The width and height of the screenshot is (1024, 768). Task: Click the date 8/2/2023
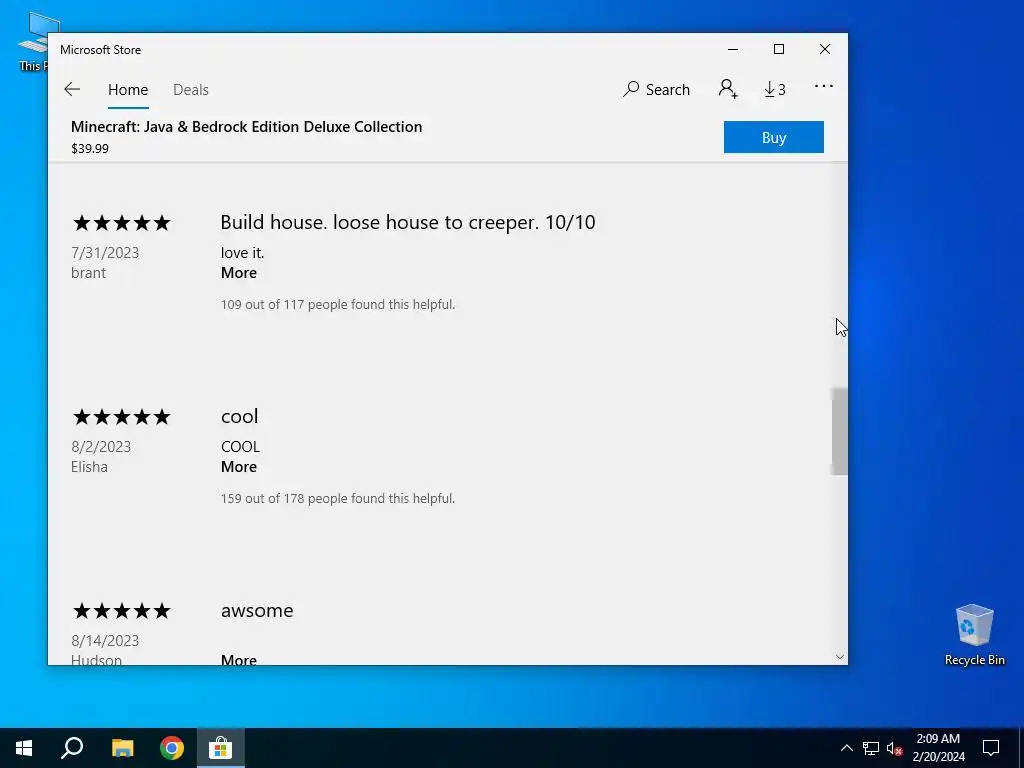click(101, 447)
